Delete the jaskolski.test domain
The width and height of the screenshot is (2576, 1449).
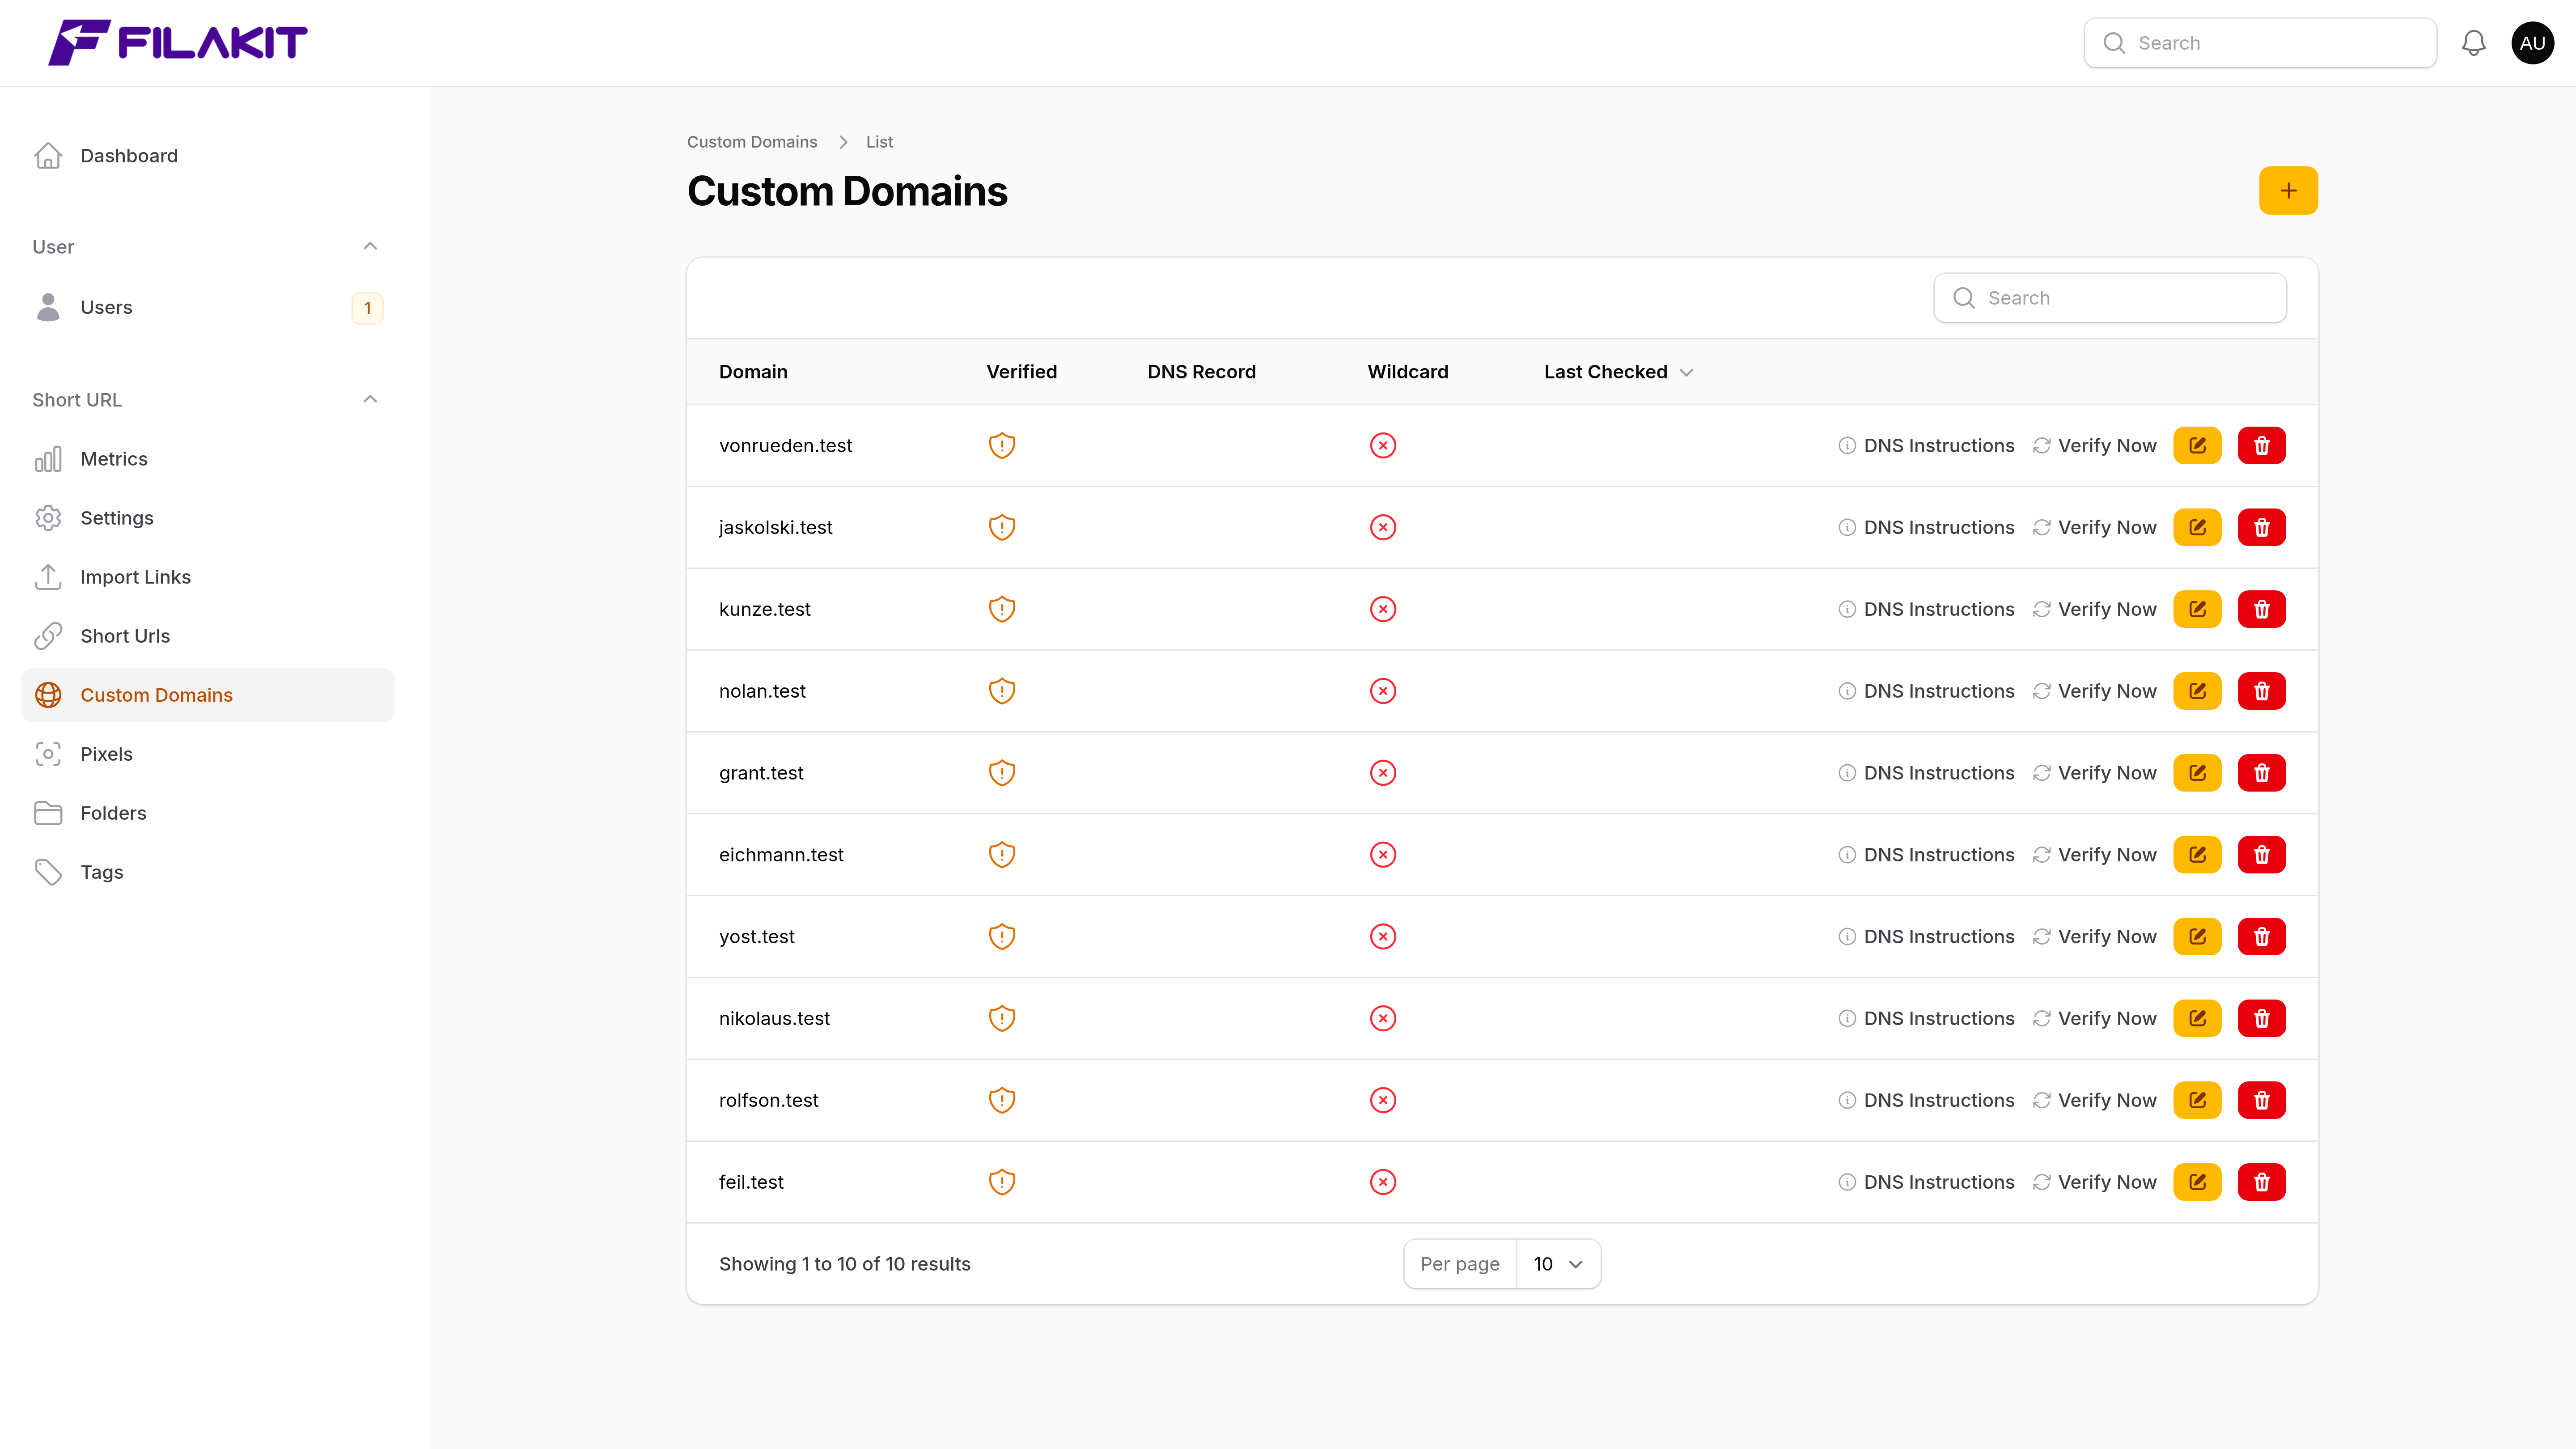point(2261,527)
